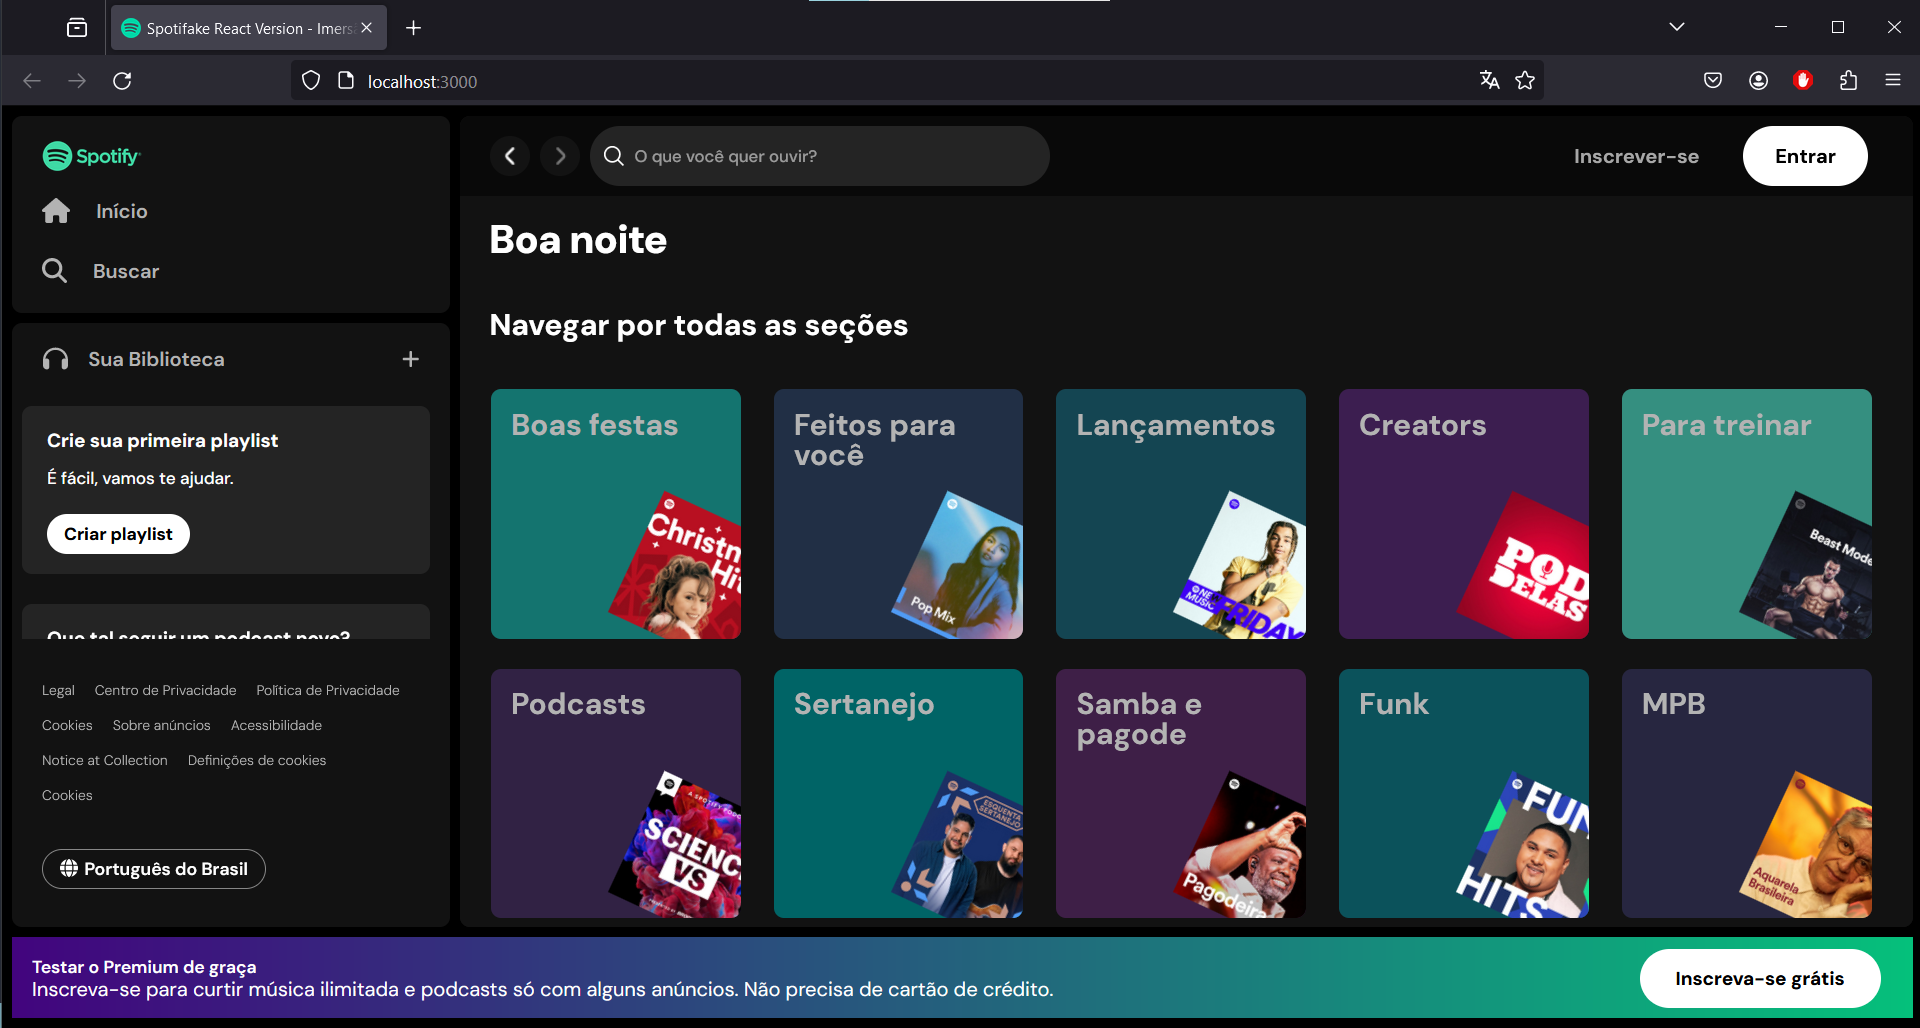Open the Português do Brasil language selector
1920x1028 pixels.
154,868
